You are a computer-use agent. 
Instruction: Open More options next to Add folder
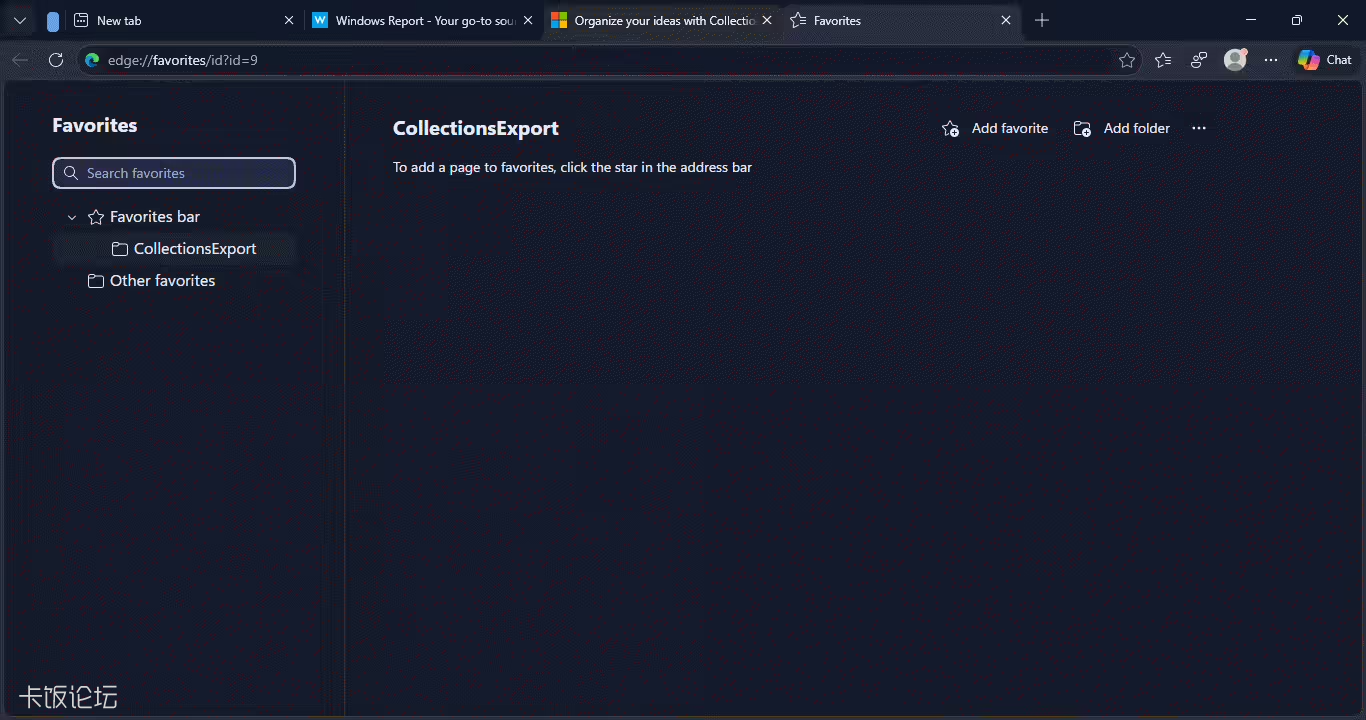pos(1199,128)
